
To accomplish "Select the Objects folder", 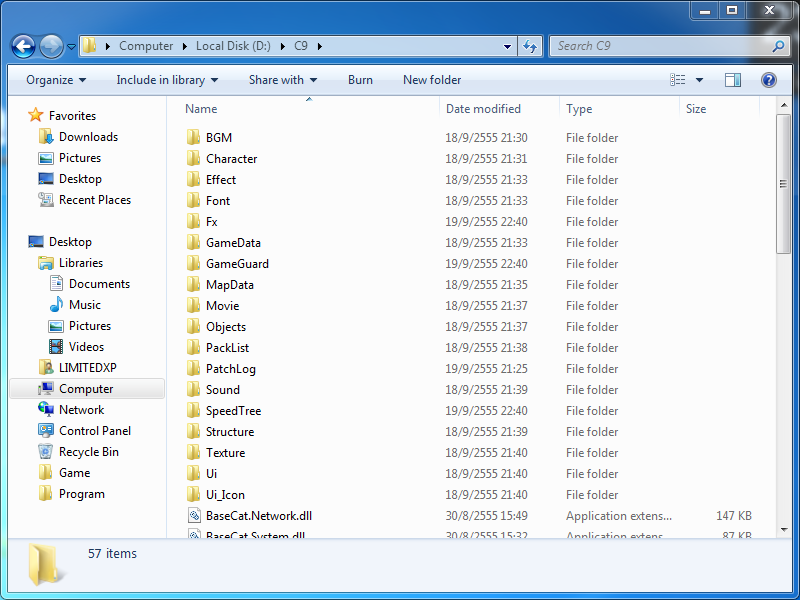I will click(226, 327).
